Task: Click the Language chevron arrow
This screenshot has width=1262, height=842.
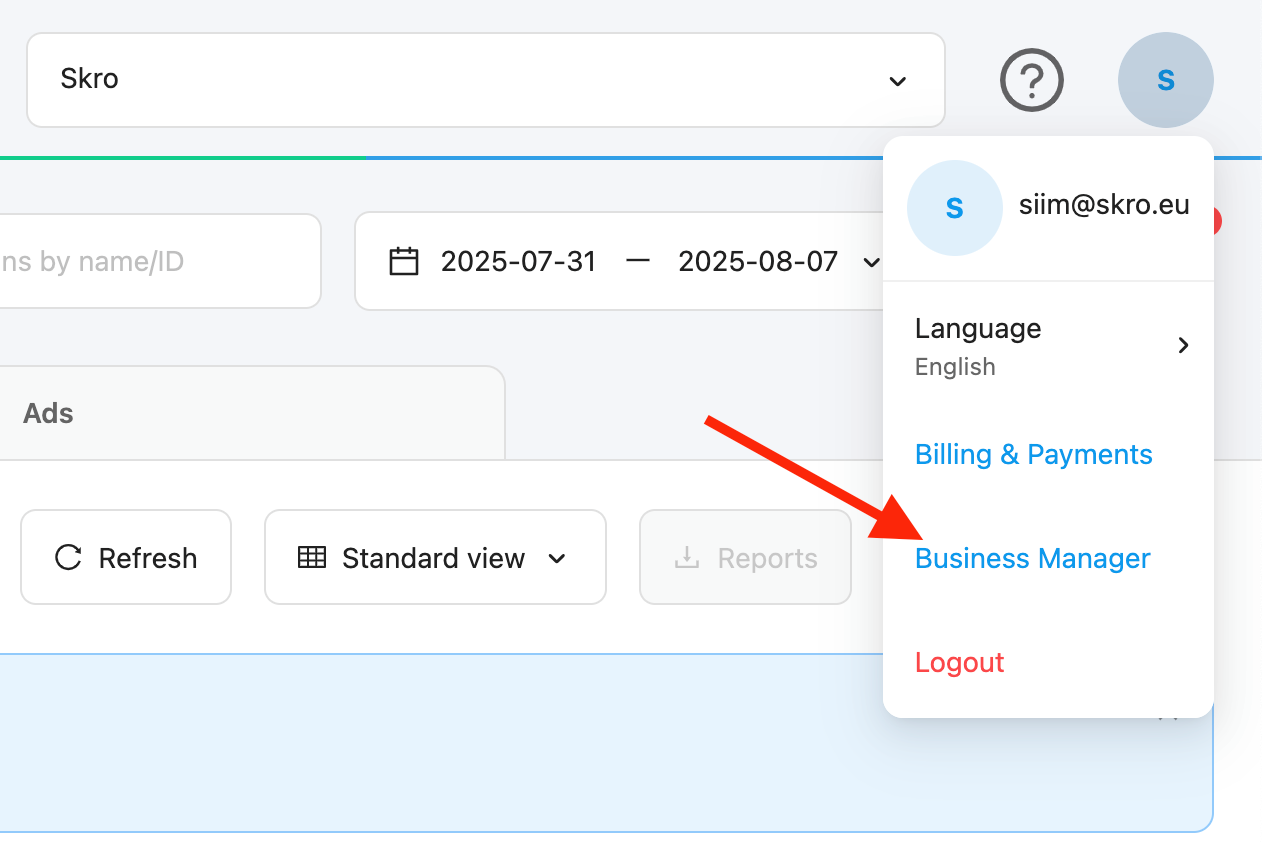Action: point(1184,346)
